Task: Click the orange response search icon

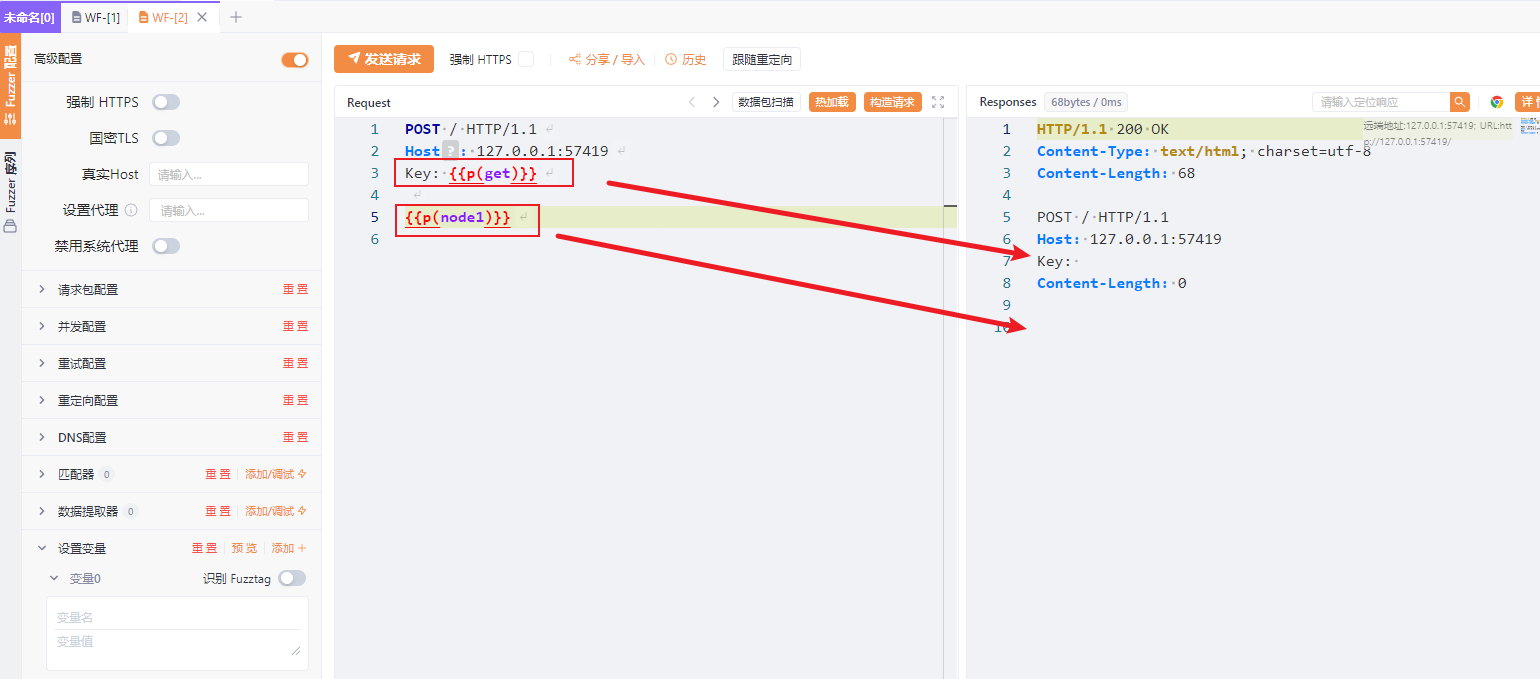Action: 1460,102
